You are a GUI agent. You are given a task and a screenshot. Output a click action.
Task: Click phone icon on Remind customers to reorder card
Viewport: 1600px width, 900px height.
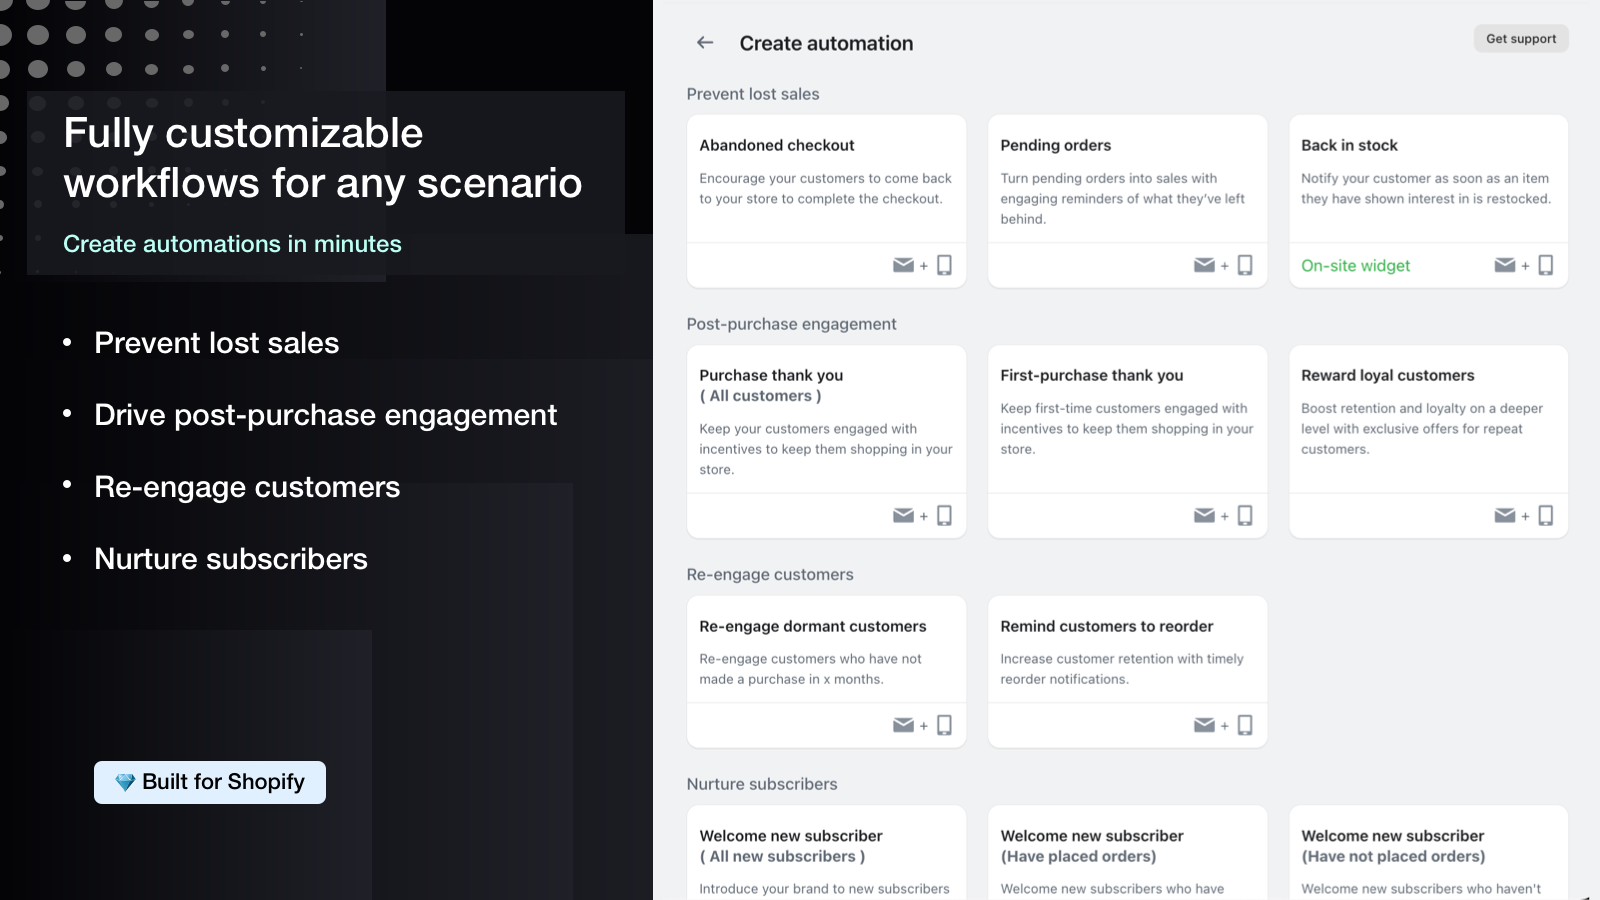(x=1245, y=725)
